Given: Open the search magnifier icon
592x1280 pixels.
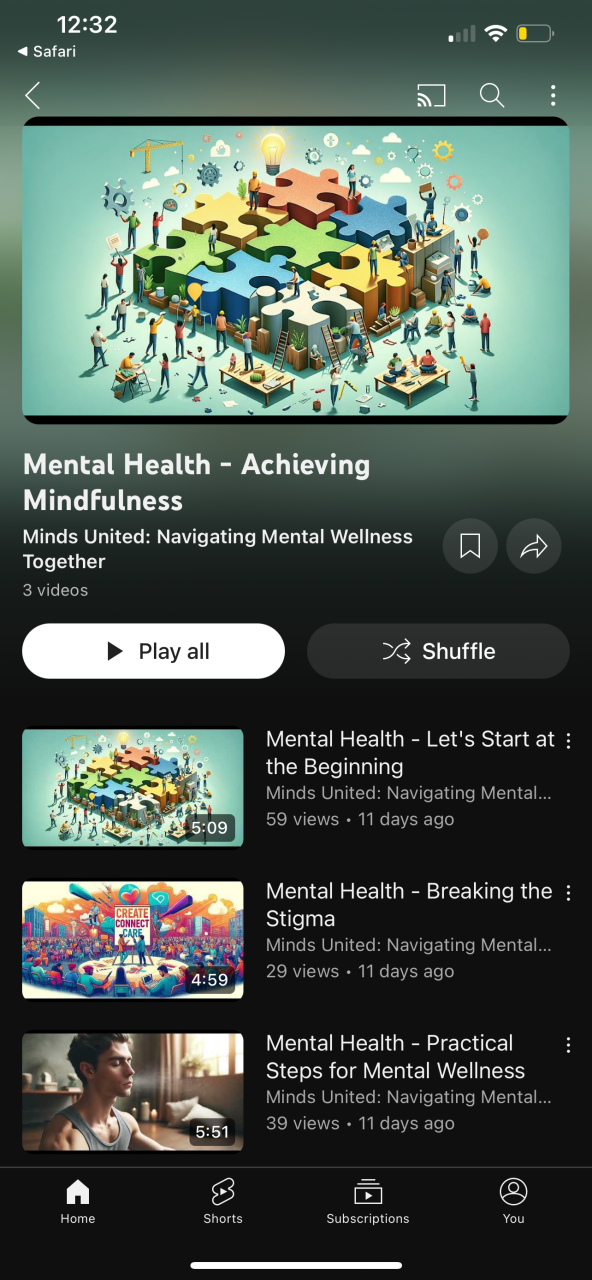Looking at the screenshot, I should (x=492, y=96).
